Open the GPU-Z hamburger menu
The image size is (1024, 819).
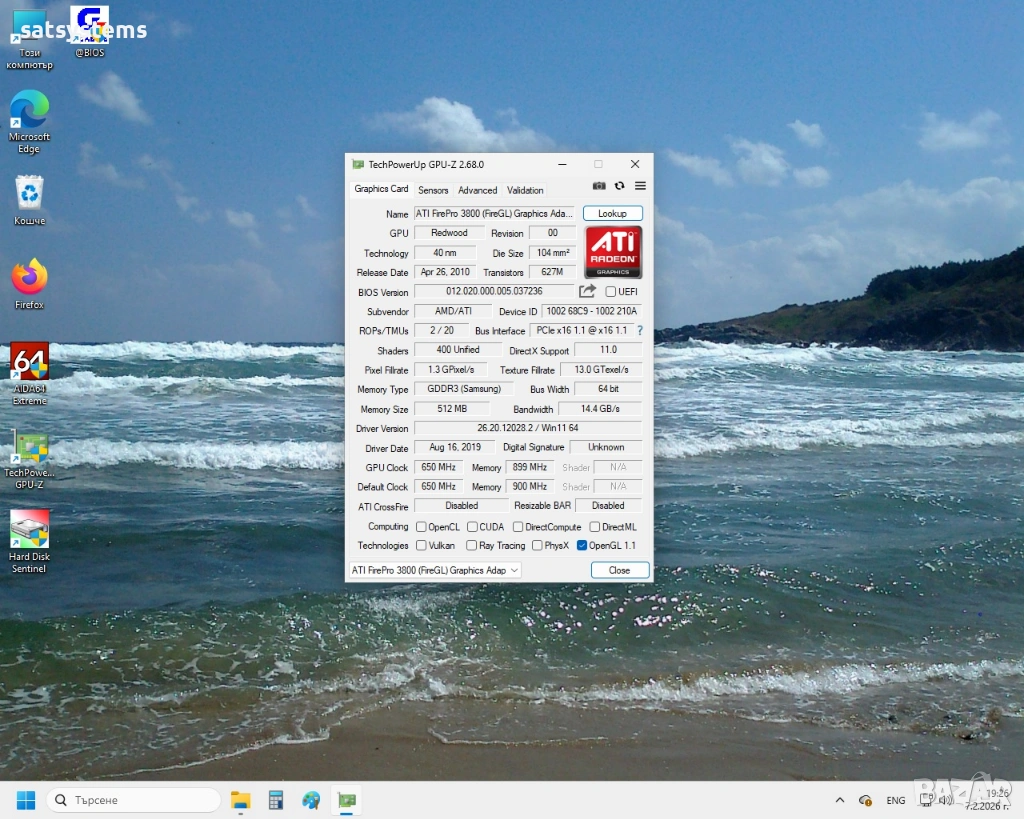(640, 186)
